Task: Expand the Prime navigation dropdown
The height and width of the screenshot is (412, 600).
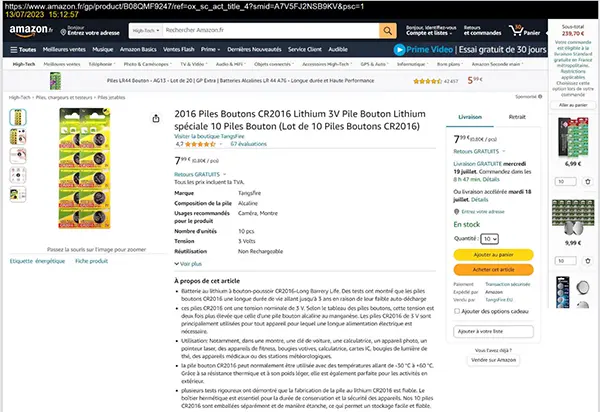Action: tap(210, 50)
